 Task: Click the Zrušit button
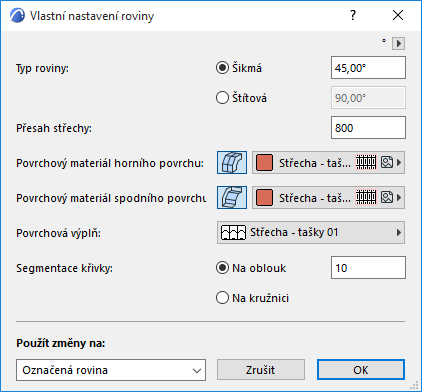[x=261, y=370]
